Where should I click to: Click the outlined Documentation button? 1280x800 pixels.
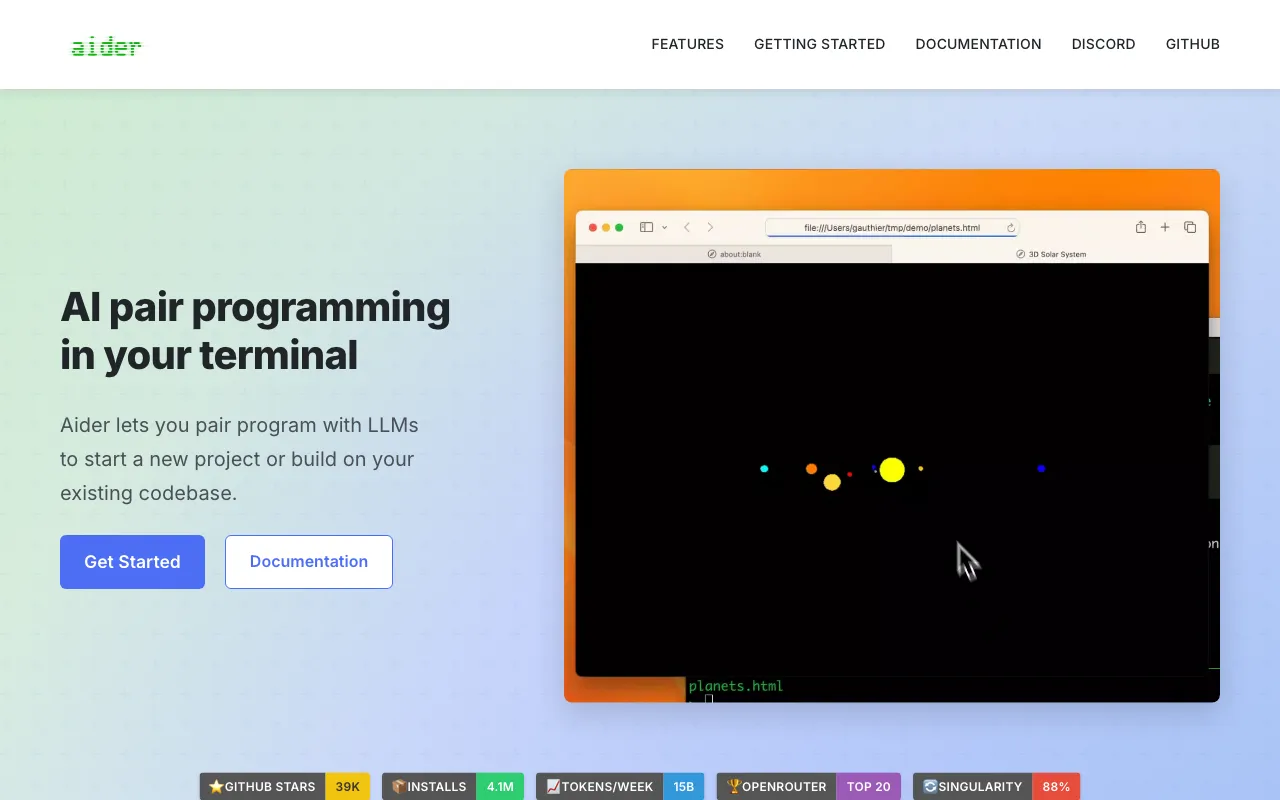click(x=309, y=562)
